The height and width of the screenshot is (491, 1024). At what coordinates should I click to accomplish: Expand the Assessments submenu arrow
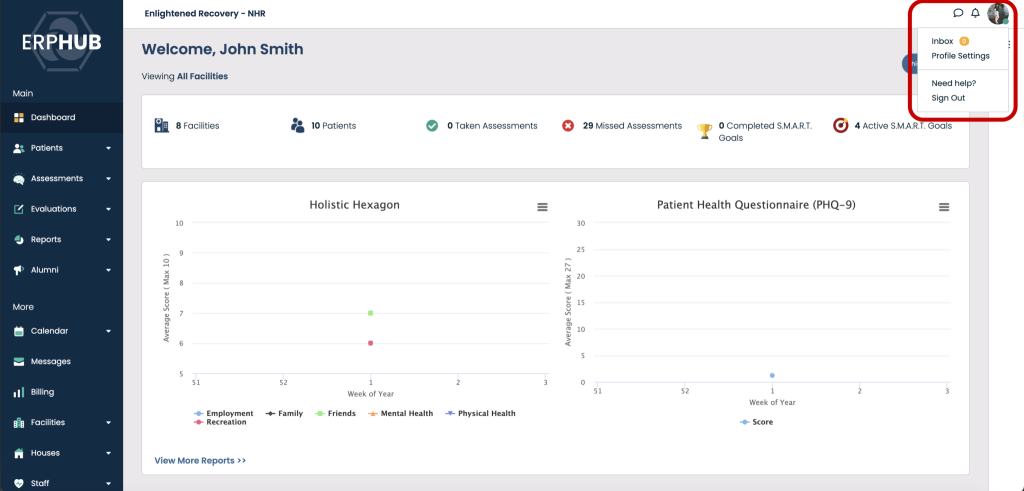tap(108, 179)
